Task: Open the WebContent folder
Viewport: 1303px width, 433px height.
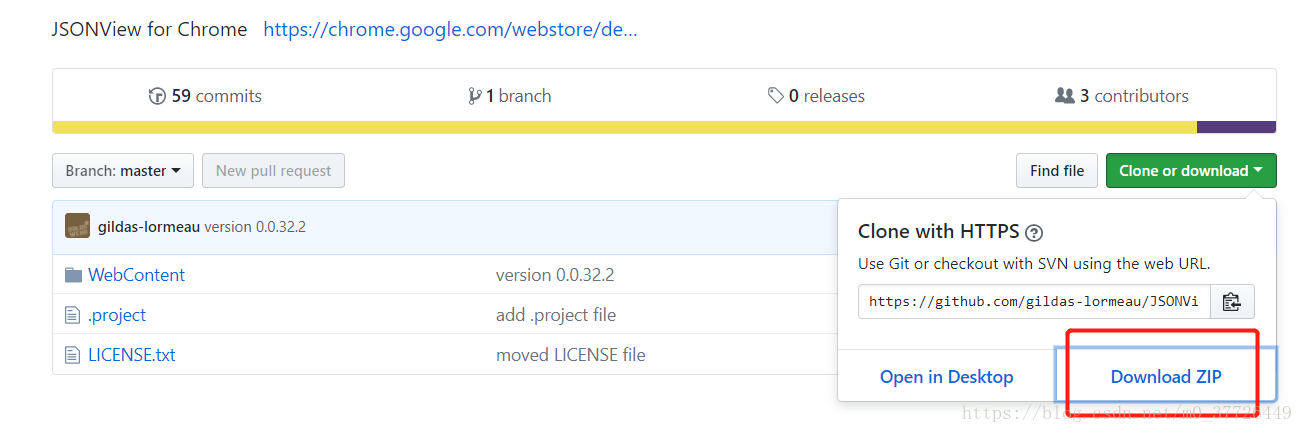Action: click(136, 275)
